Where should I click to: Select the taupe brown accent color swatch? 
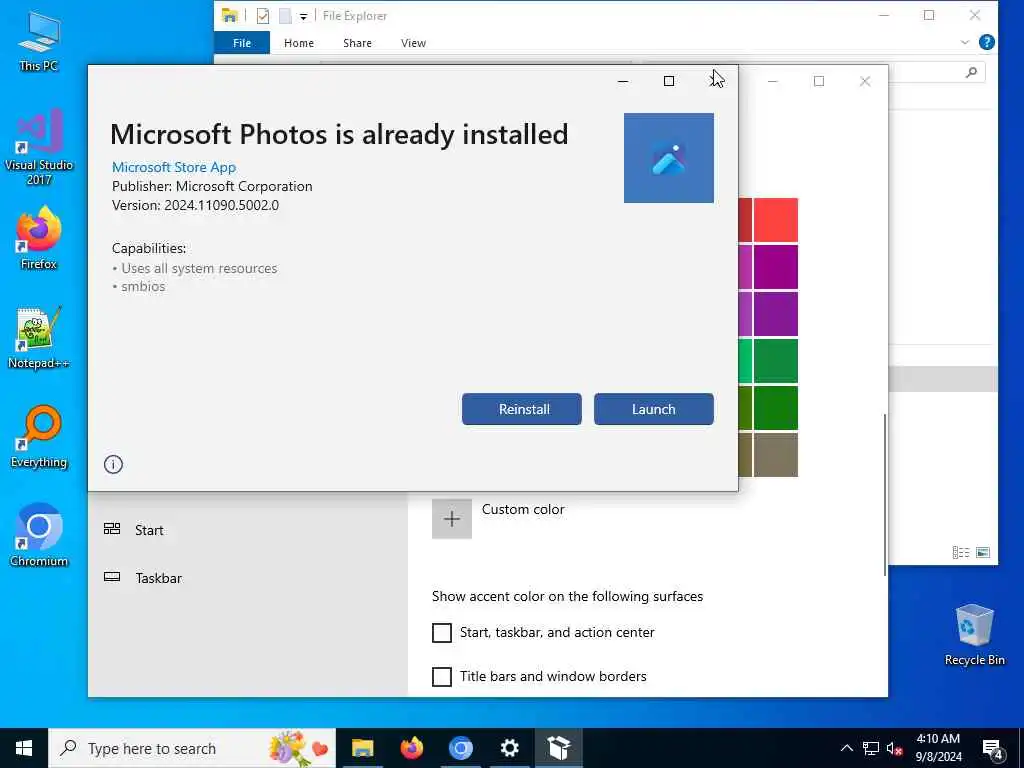coord(776,455)
